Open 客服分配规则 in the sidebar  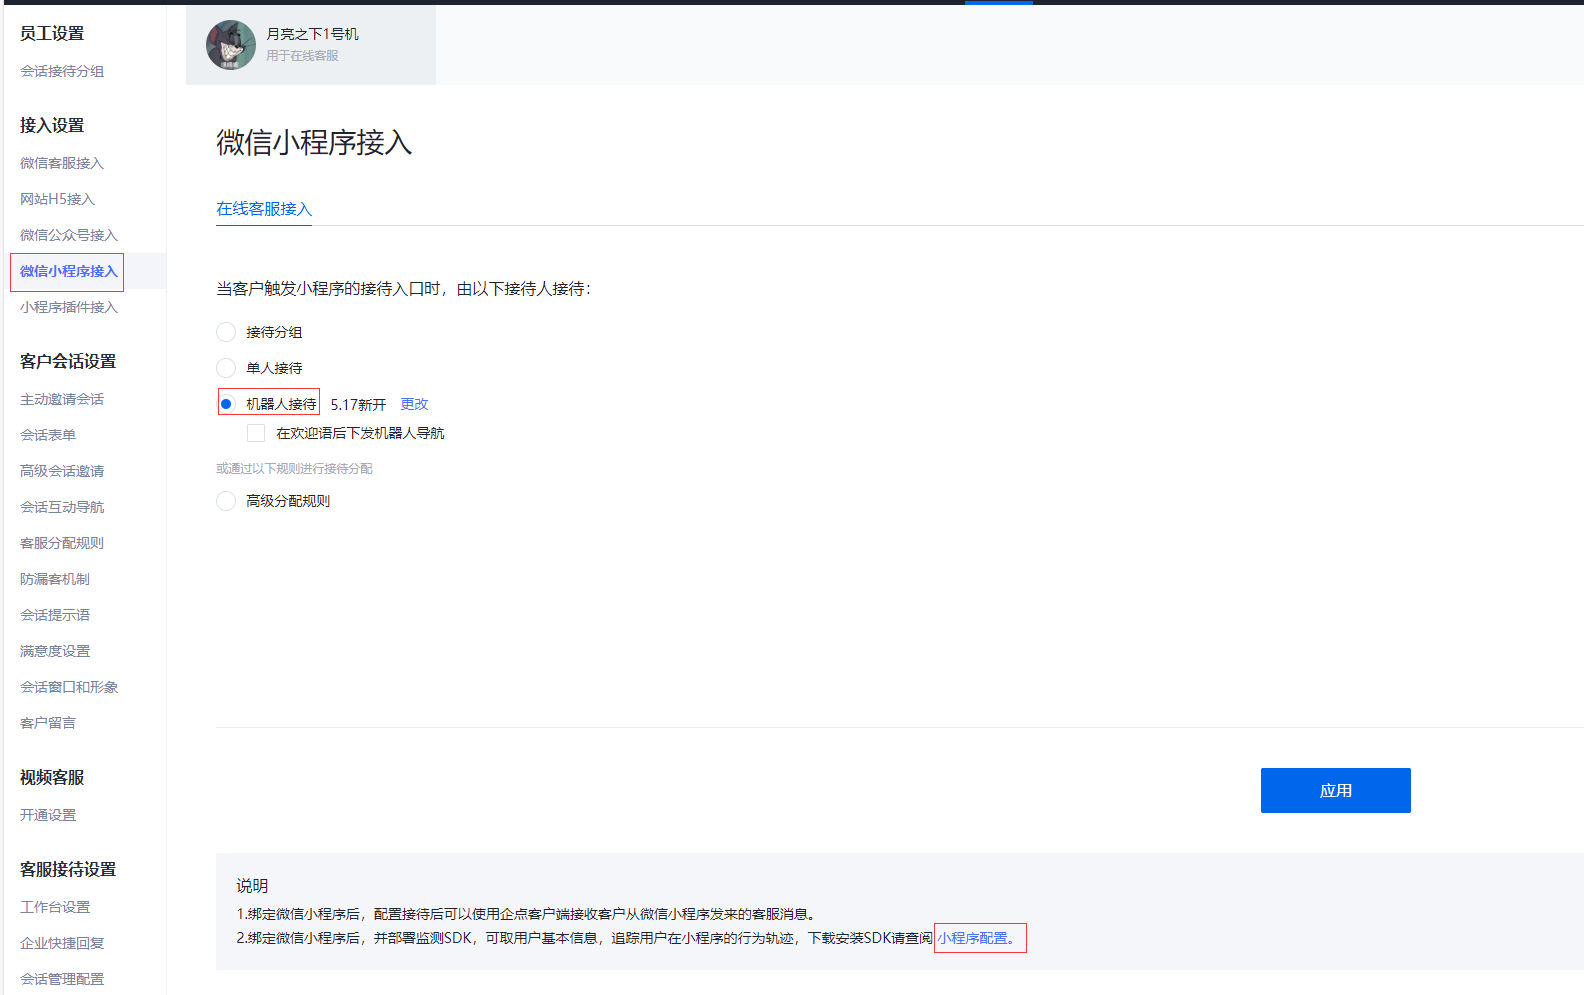[62, 543]
